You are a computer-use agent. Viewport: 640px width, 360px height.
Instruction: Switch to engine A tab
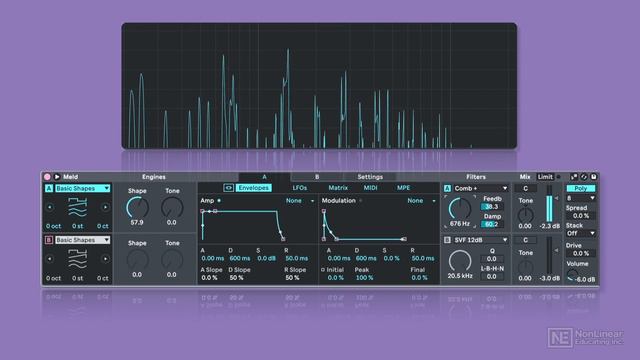[x=264, y=177]
